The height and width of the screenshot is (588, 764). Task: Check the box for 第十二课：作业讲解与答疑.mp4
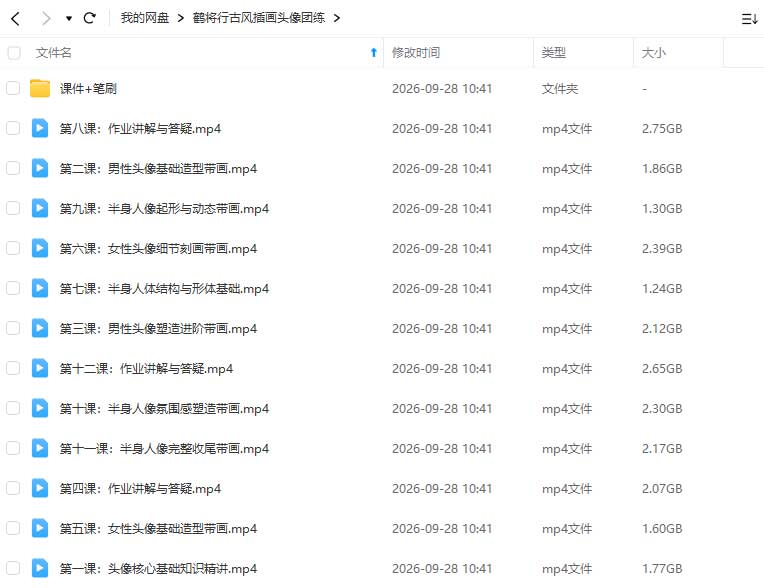click(13, 368)
